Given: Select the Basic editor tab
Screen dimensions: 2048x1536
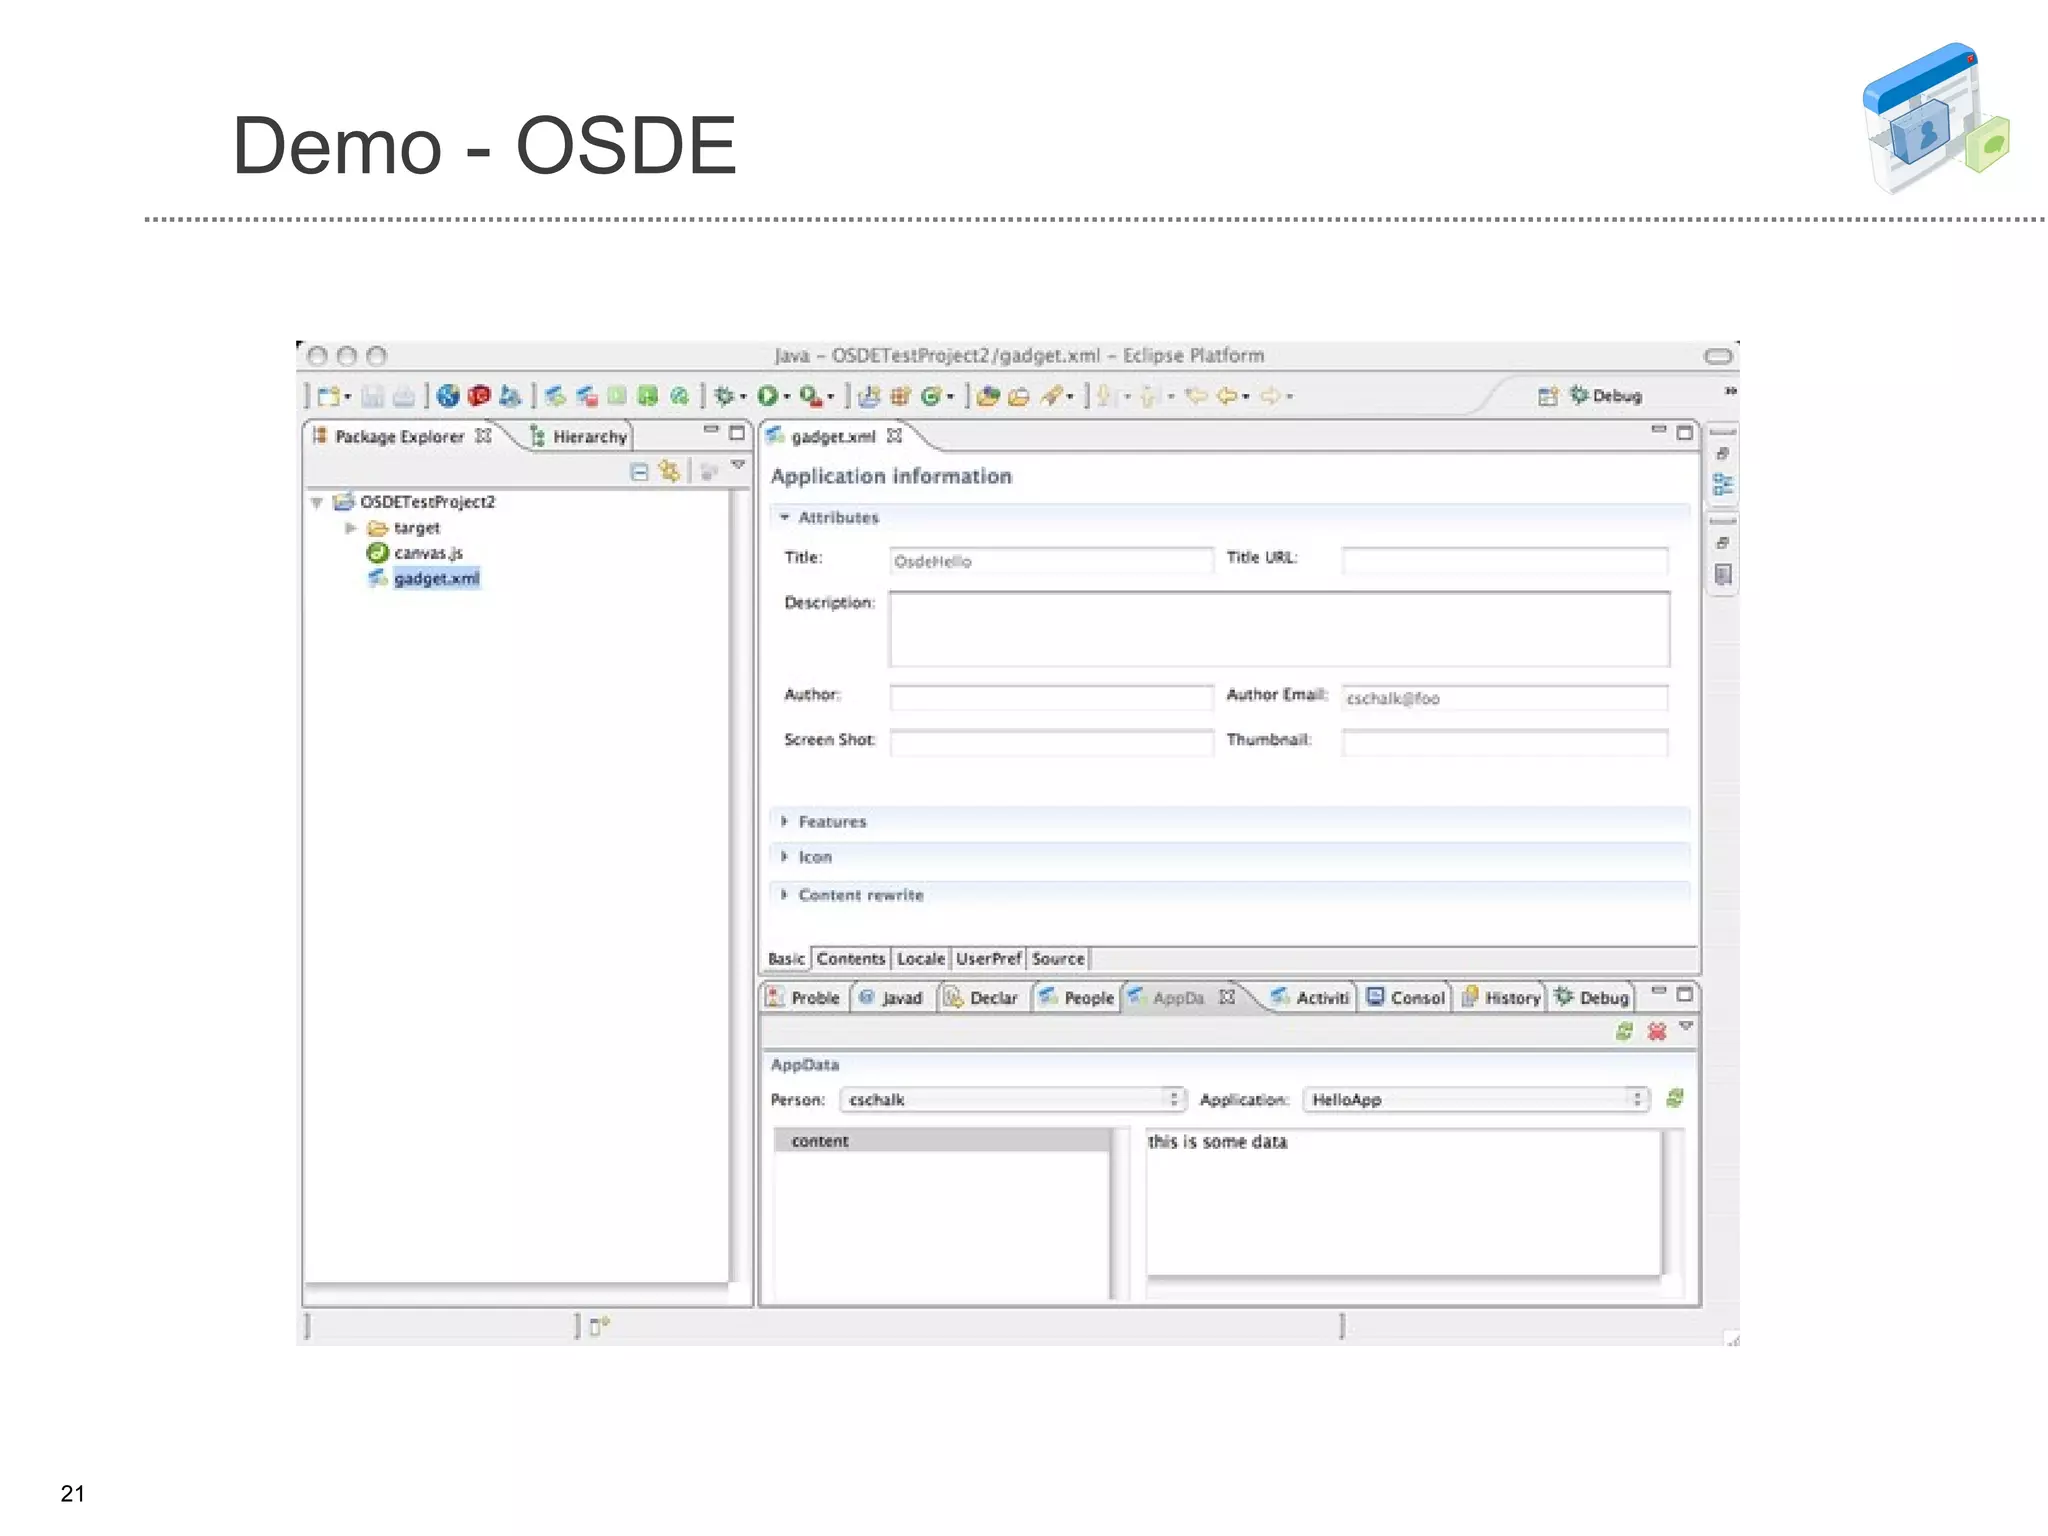Looking at the screenshot, I should 786,959.
